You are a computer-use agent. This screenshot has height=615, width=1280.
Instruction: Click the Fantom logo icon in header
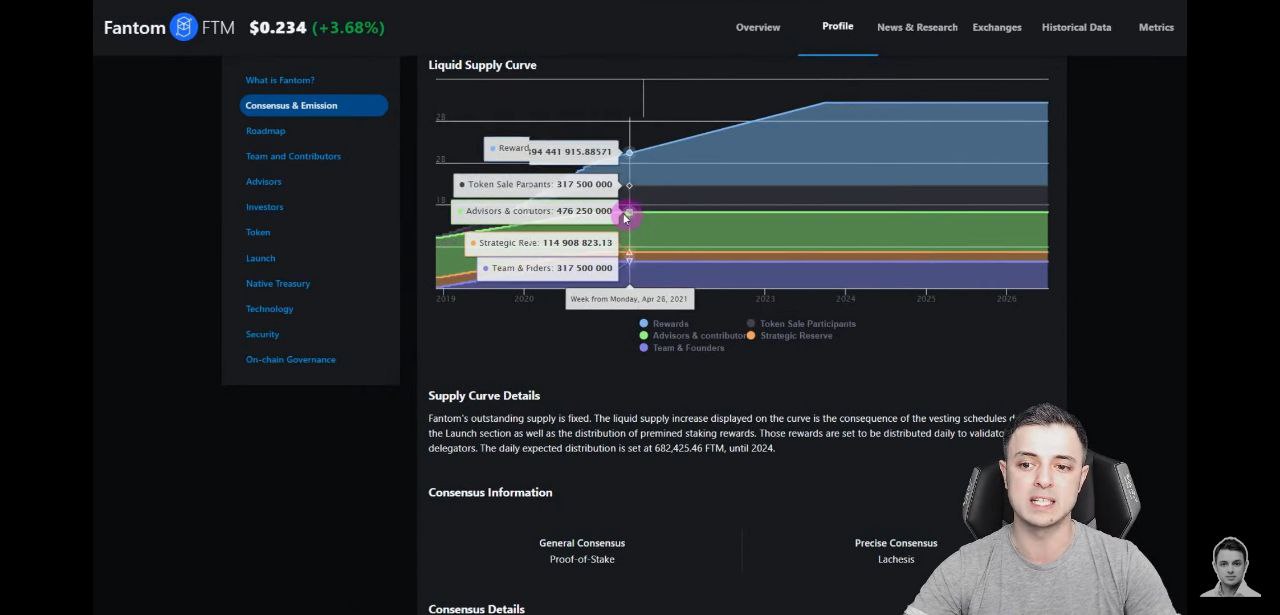coord(184,27)
